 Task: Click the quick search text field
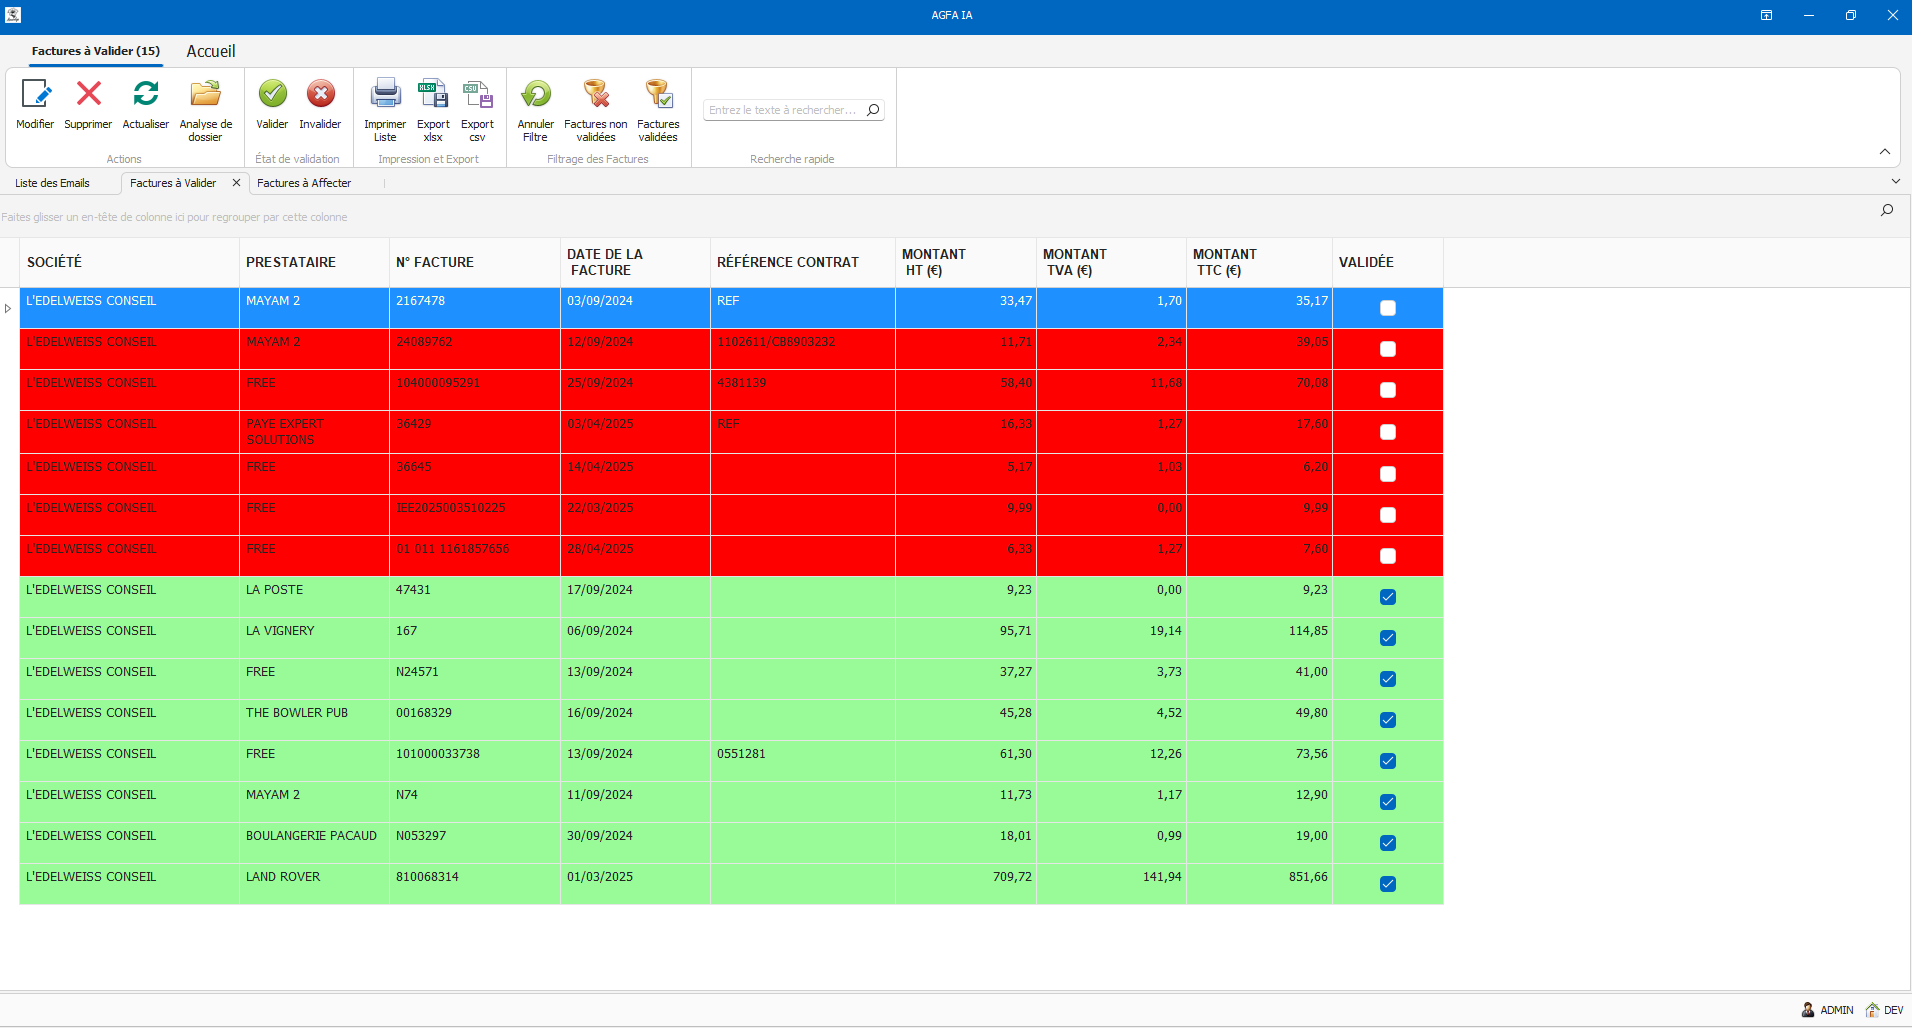[782, 110]
